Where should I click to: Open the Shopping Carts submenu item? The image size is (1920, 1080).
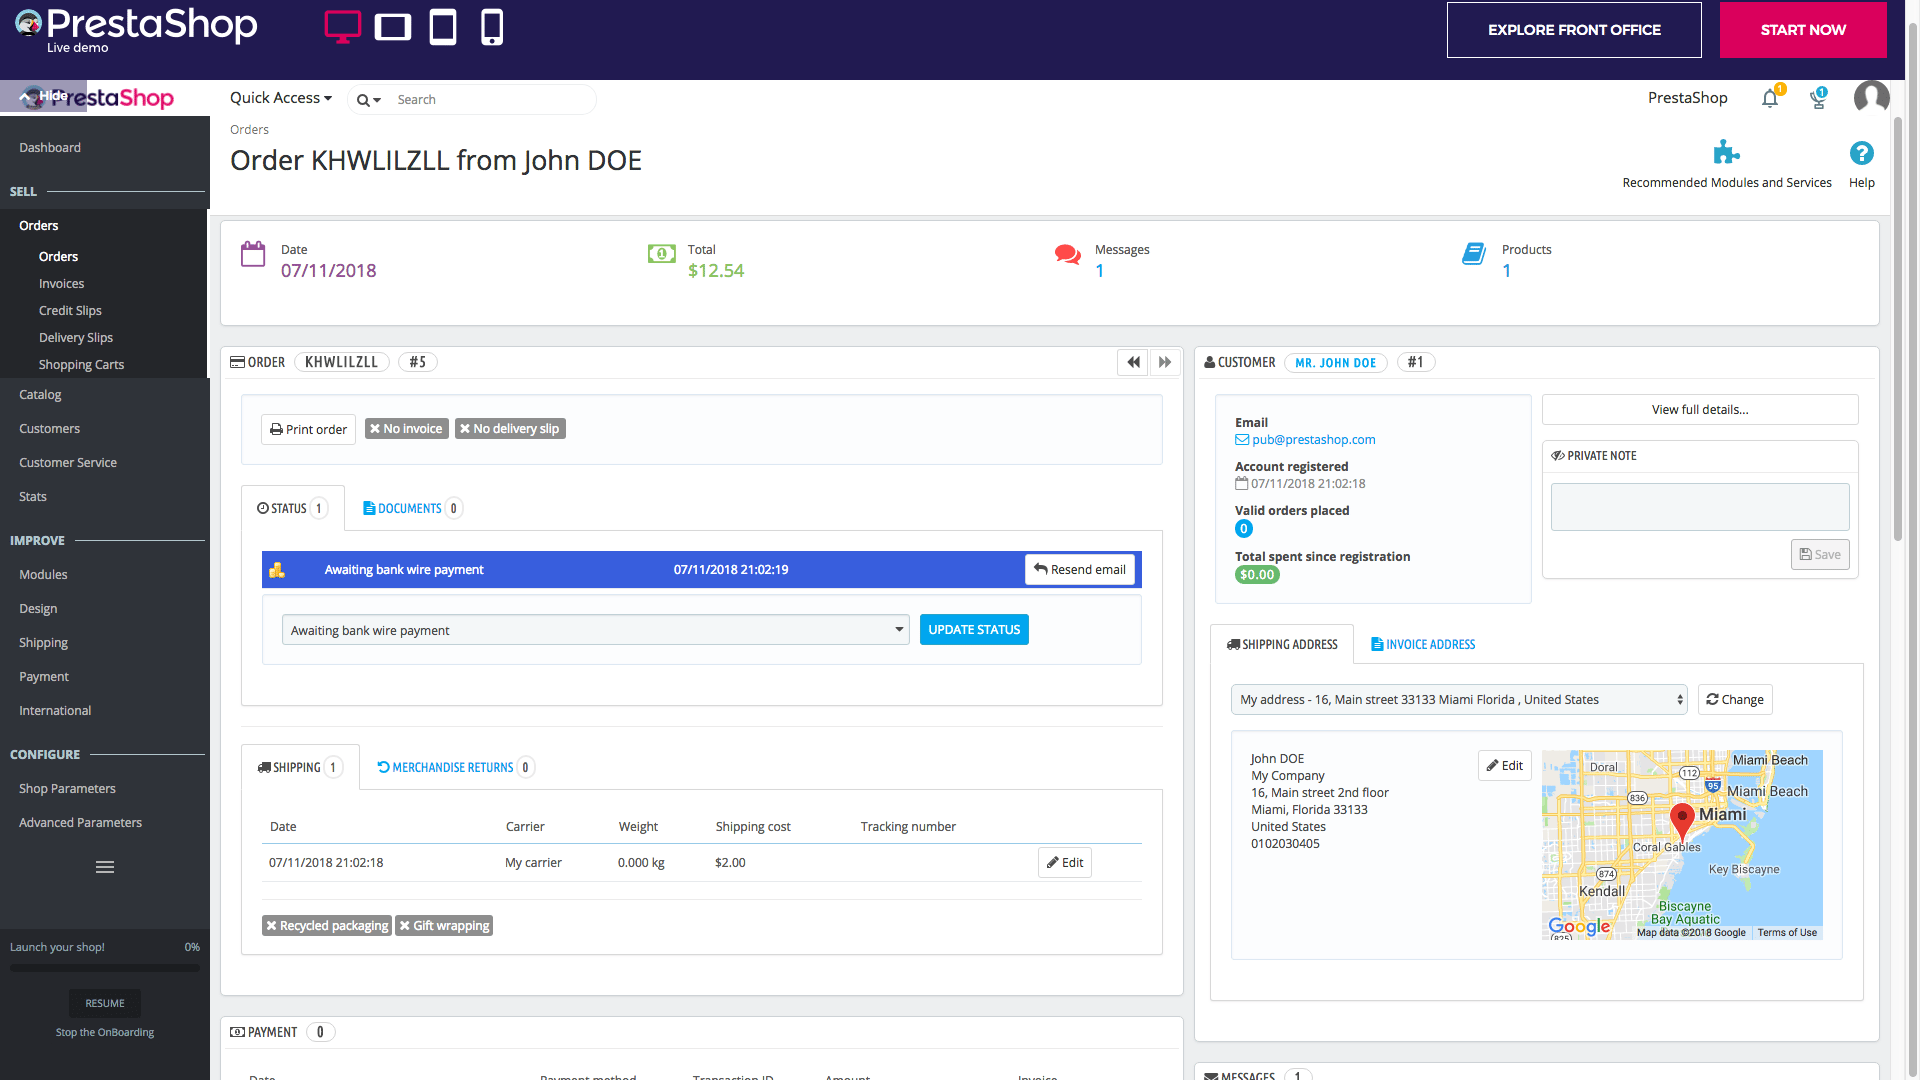[x=81, y=365]
